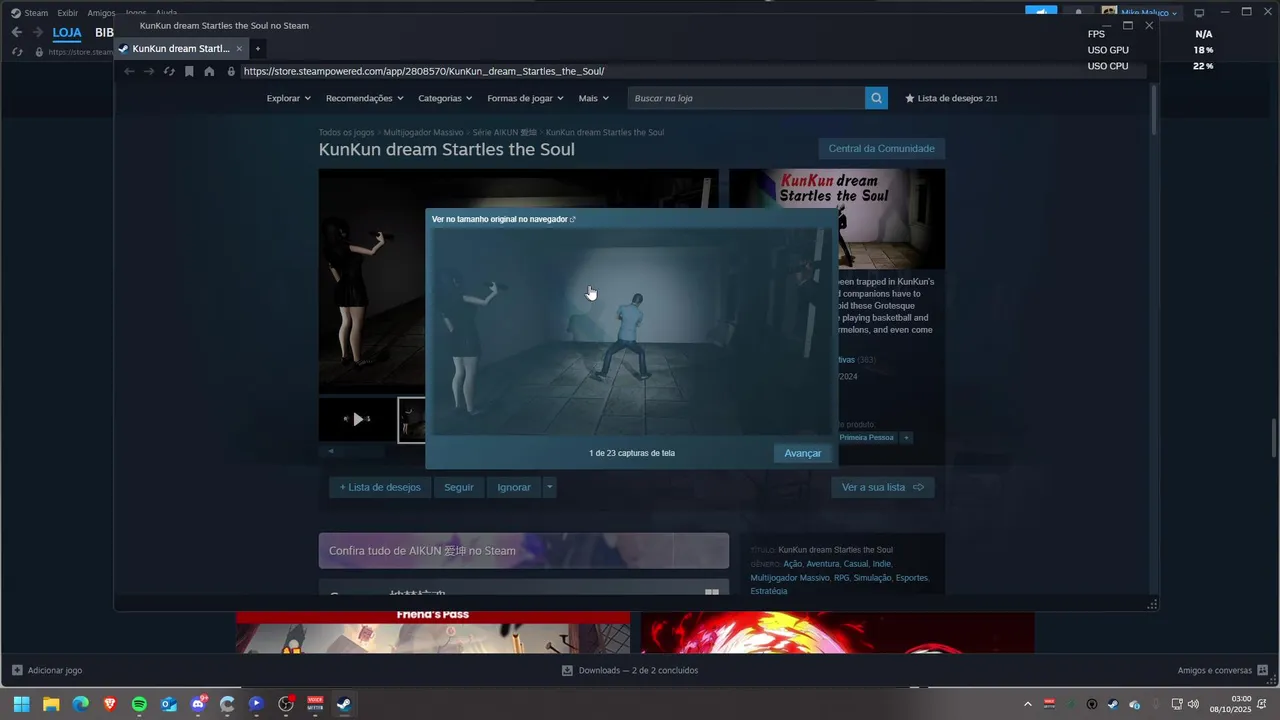This screenshot has height=720, width=1280.
Task: Open Todos os jogos breadcrumb
Action: (346, 132)
